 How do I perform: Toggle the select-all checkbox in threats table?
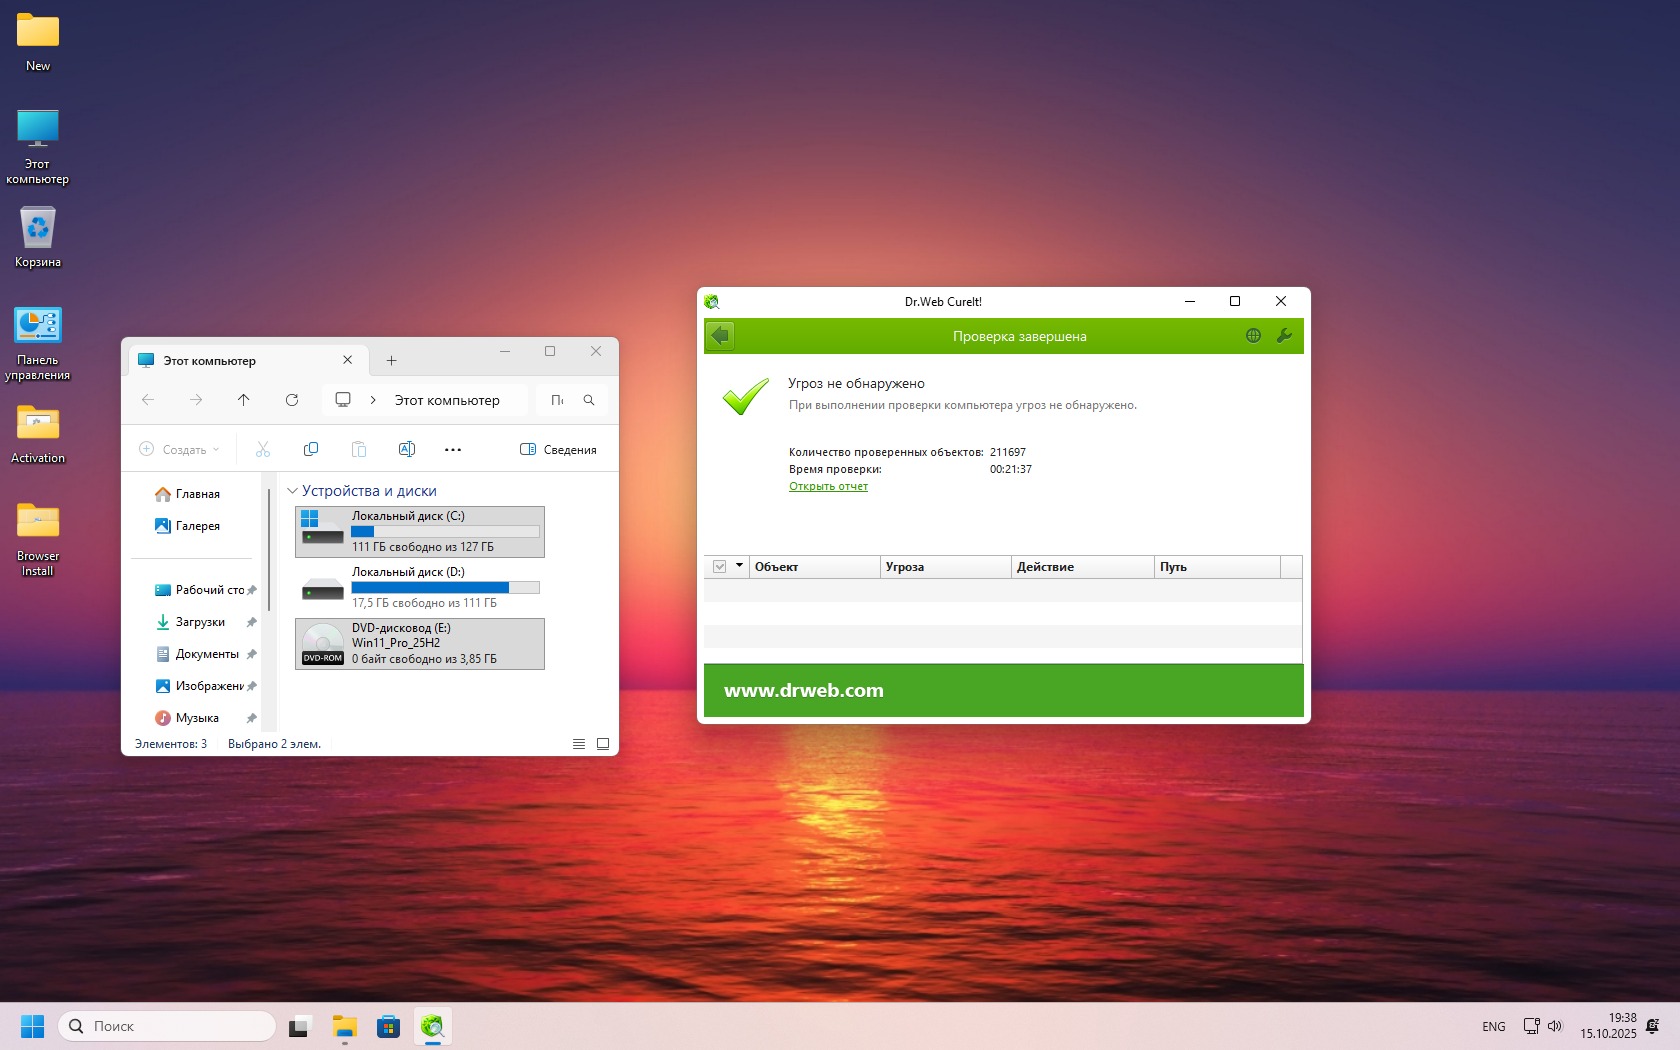[719, 567]
